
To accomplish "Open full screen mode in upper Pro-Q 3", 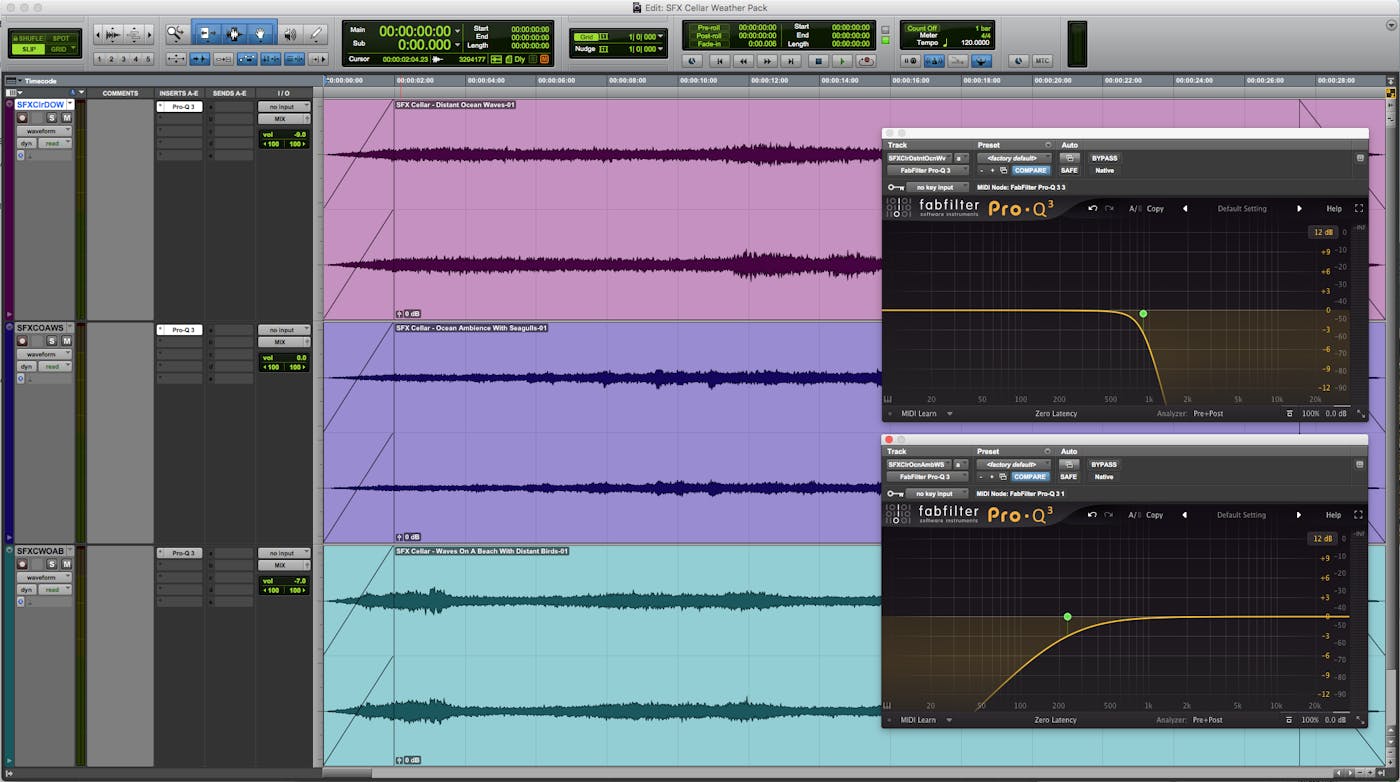I will click(x=1359, y=208).
